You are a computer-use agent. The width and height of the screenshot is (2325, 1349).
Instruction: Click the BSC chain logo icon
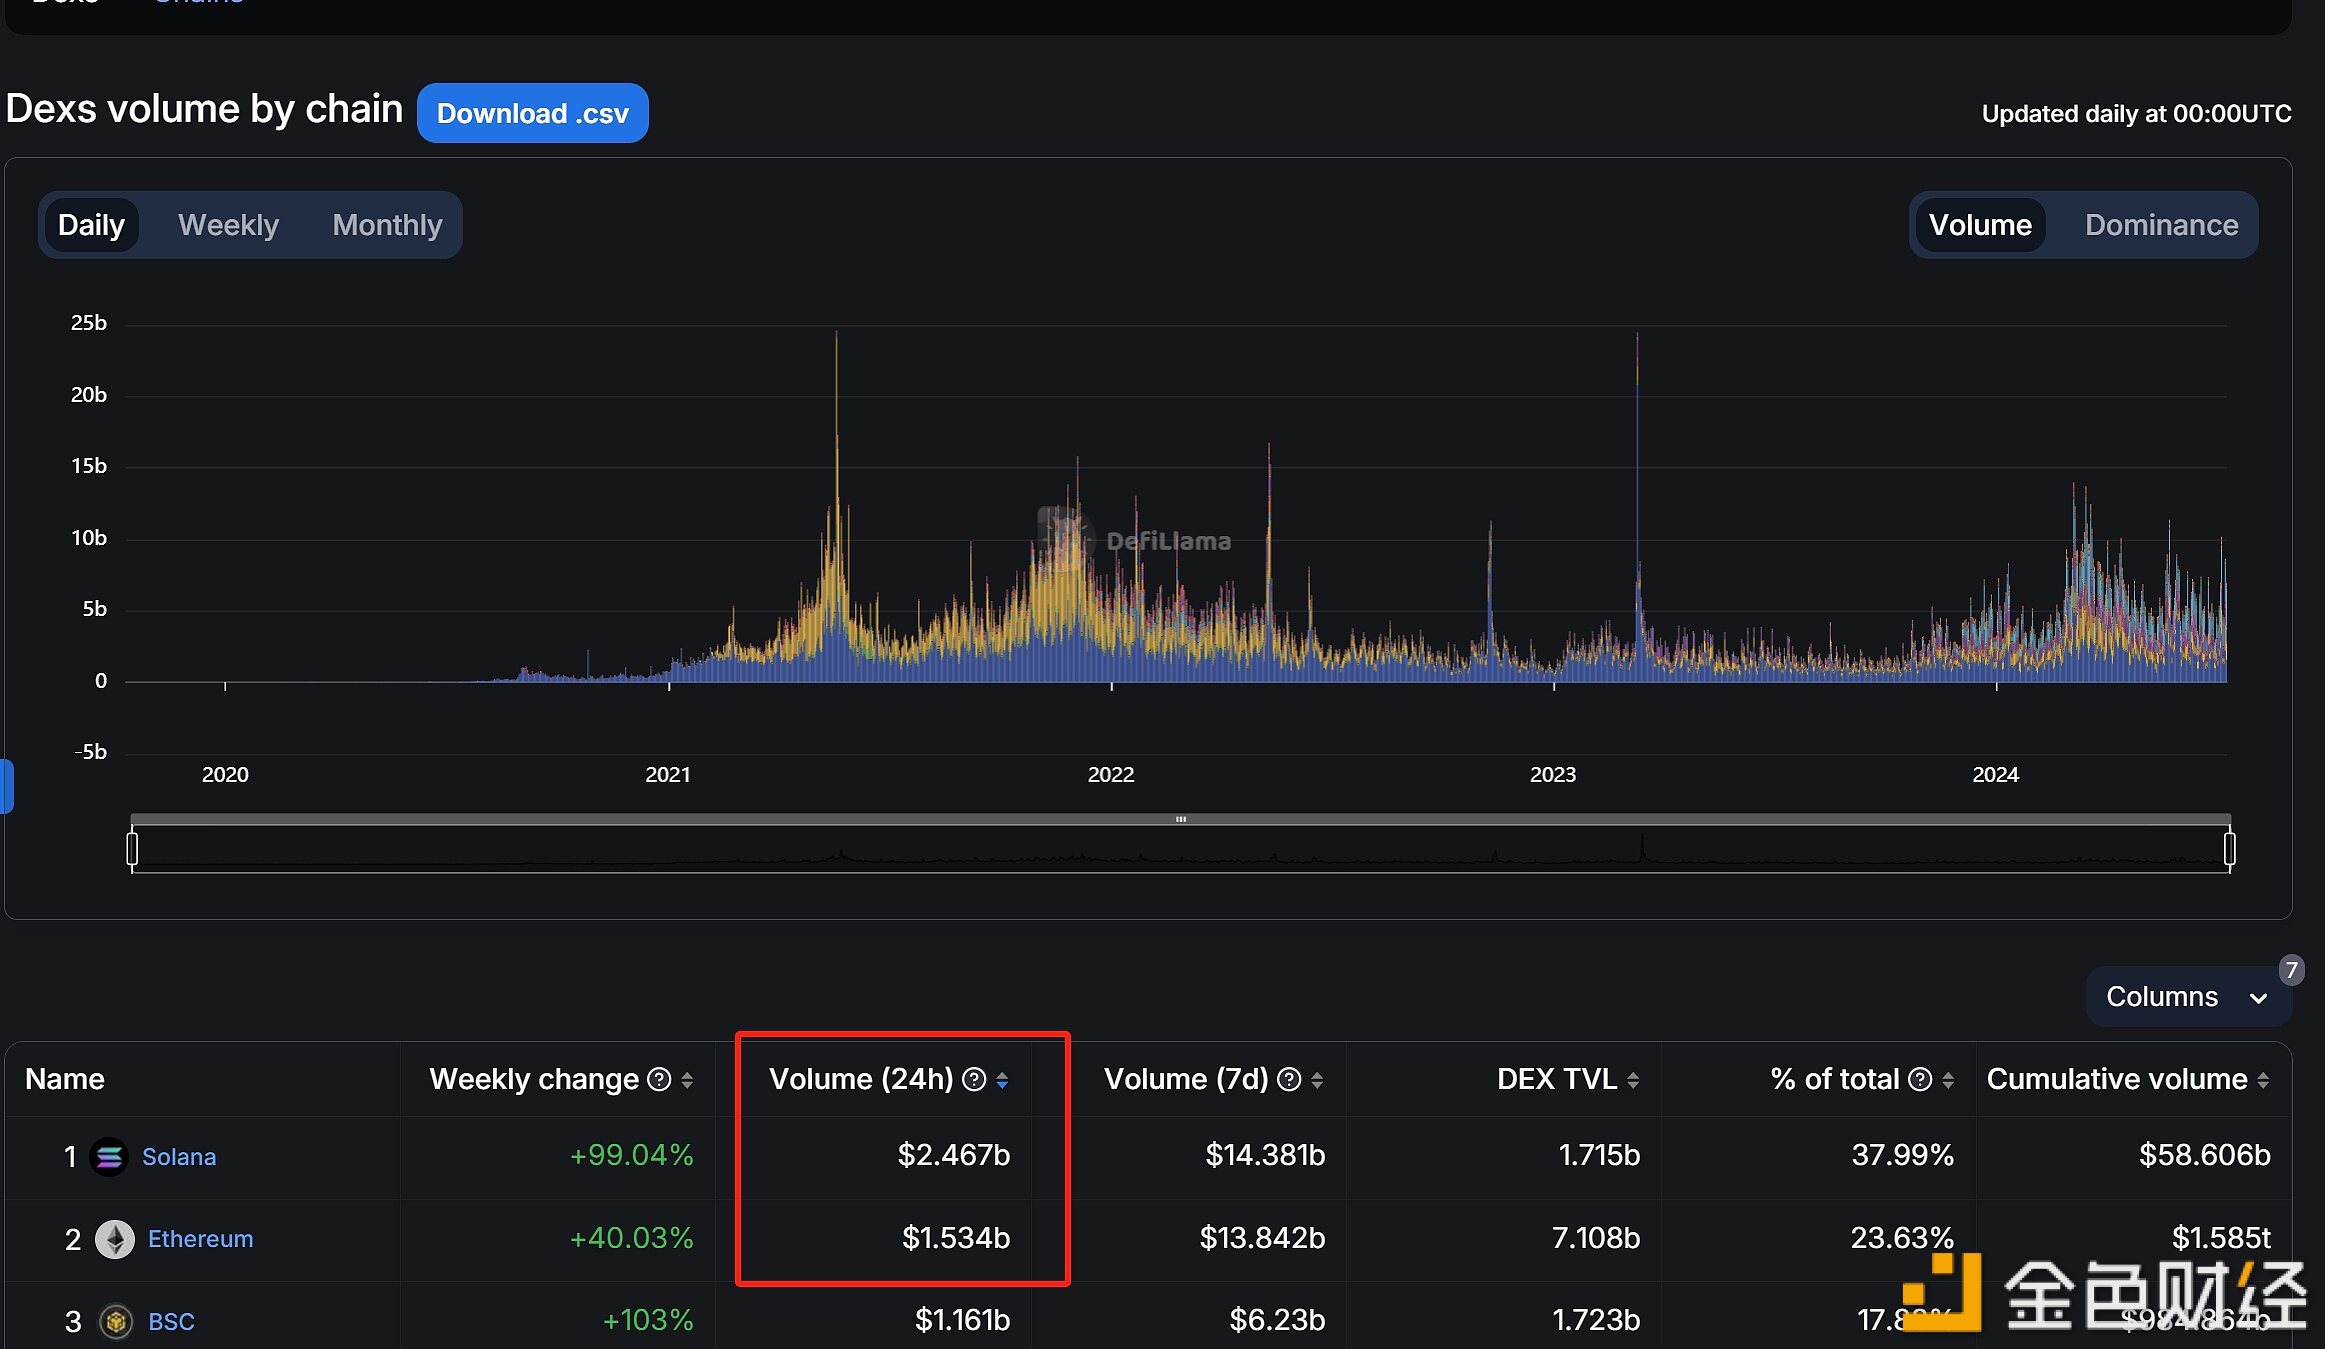tap(116, 1322)
